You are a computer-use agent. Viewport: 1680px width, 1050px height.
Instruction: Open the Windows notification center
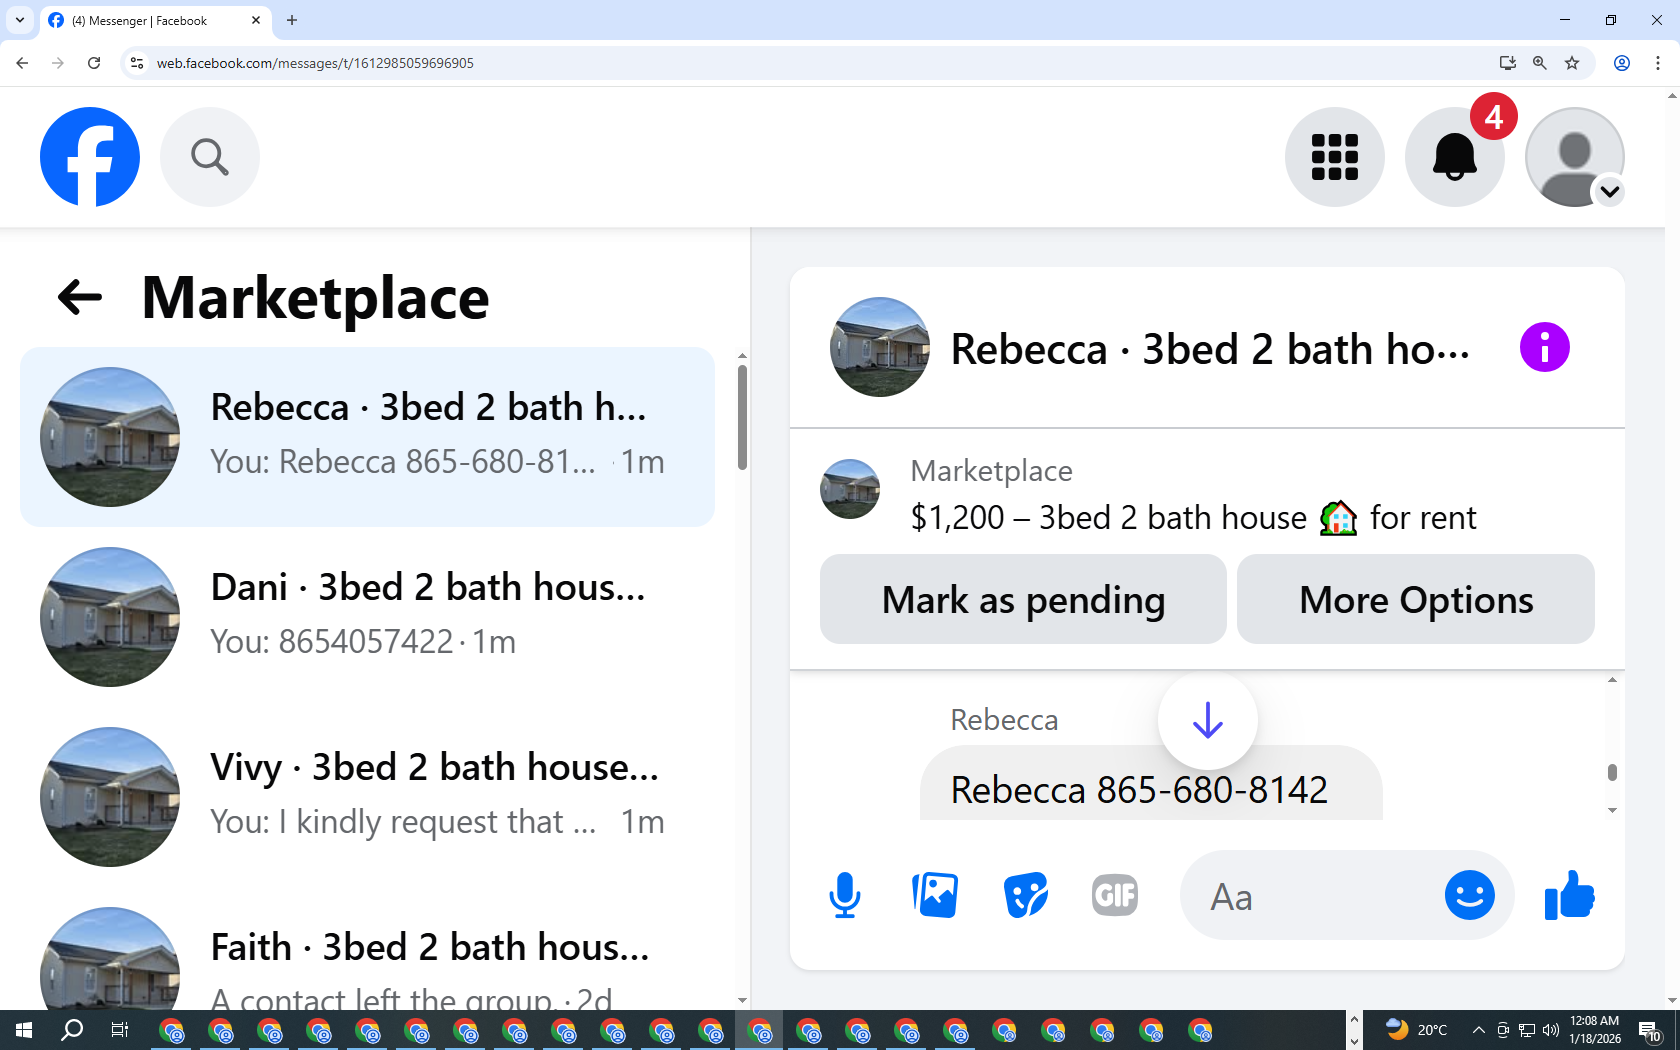tap(1650, 1030)
